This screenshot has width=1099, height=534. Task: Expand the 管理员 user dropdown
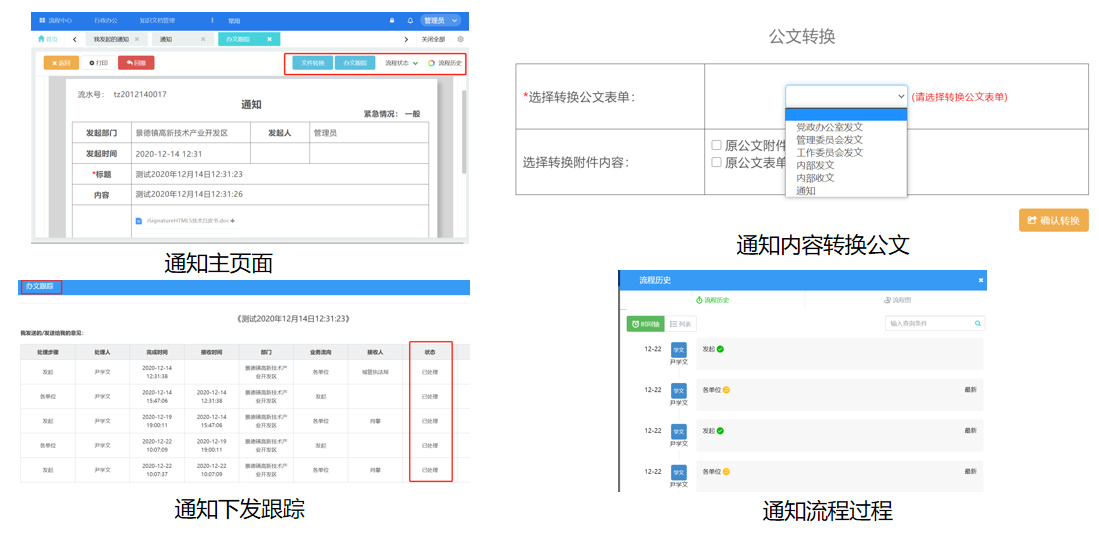[x=440, y=20]
